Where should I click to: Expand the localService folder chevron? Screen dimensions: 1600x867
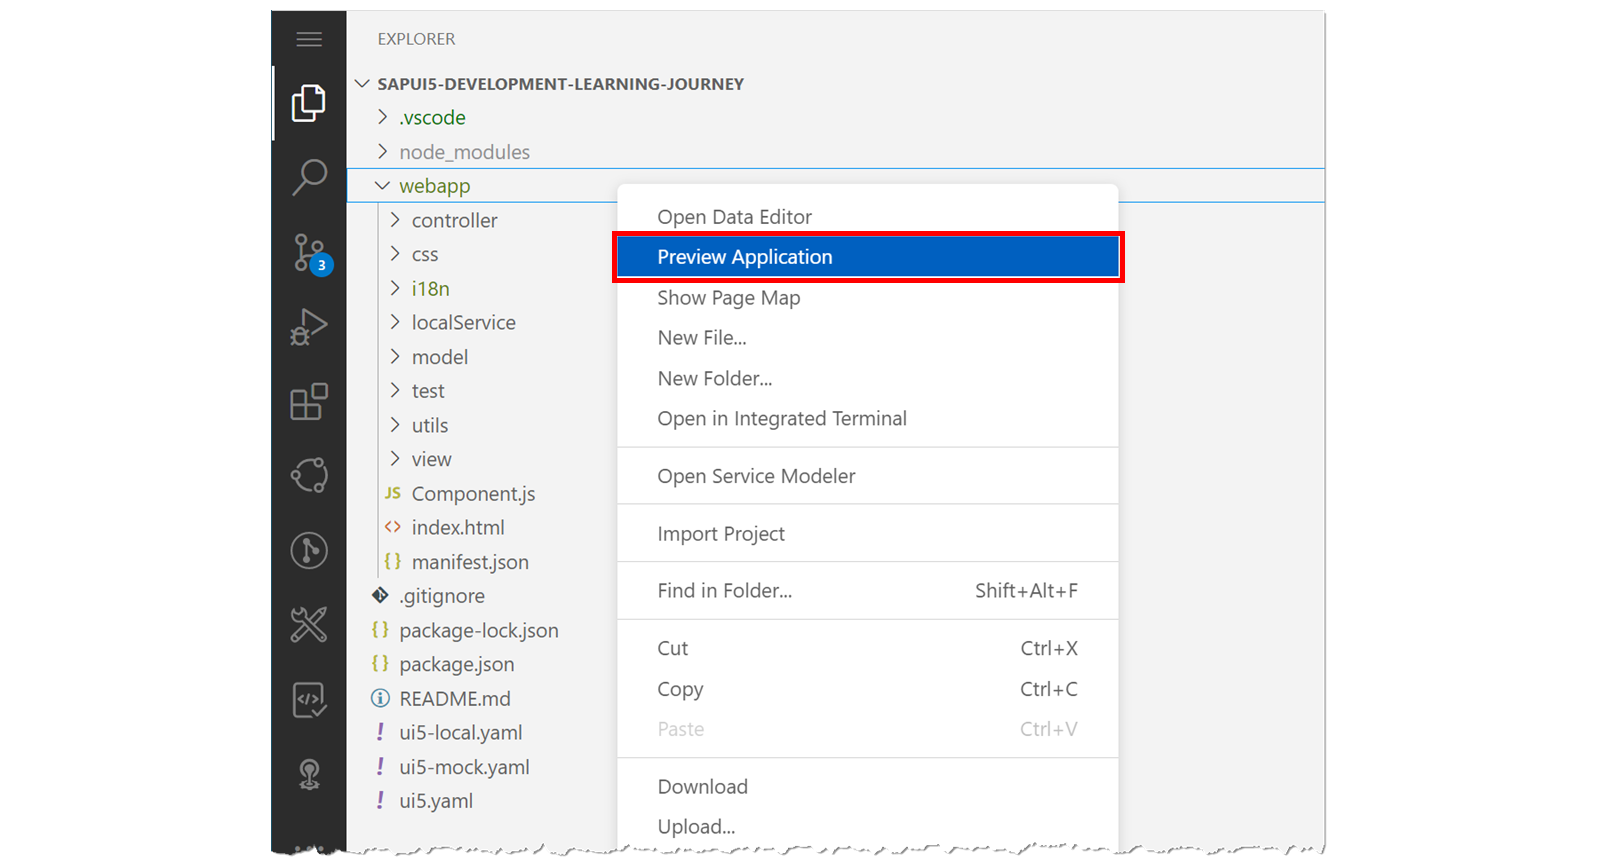tap(395, 322)
